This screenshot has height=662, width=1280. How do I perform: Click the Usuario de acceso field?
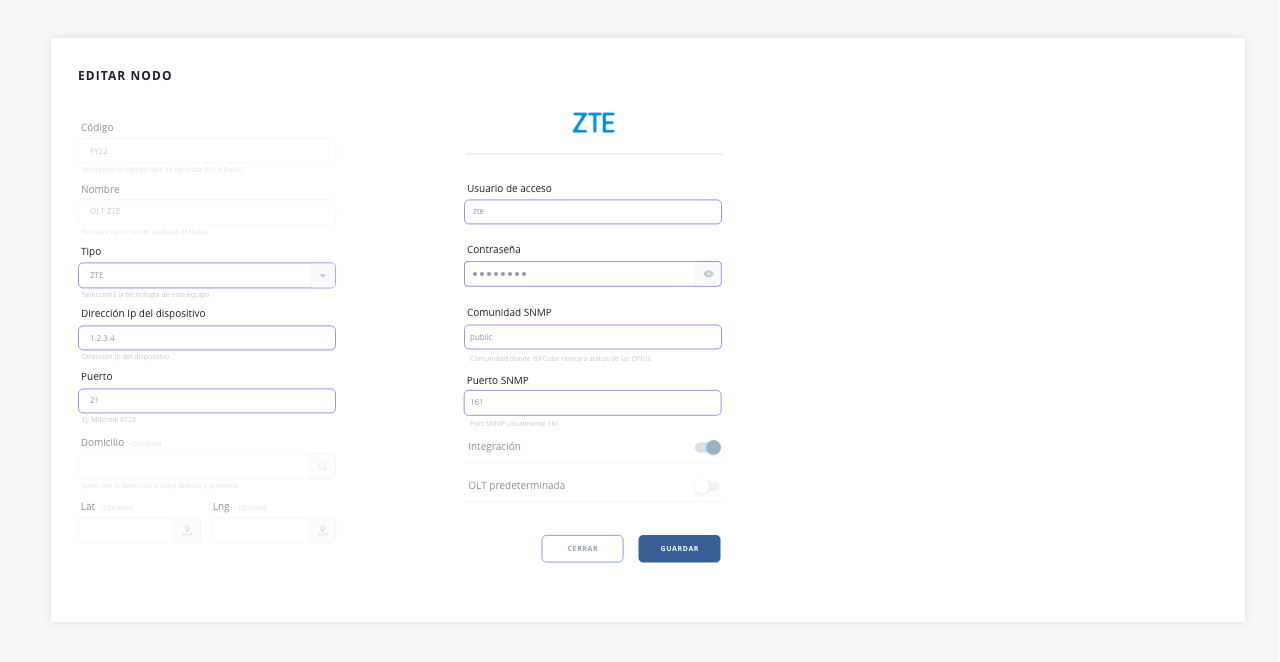[592, 212]
